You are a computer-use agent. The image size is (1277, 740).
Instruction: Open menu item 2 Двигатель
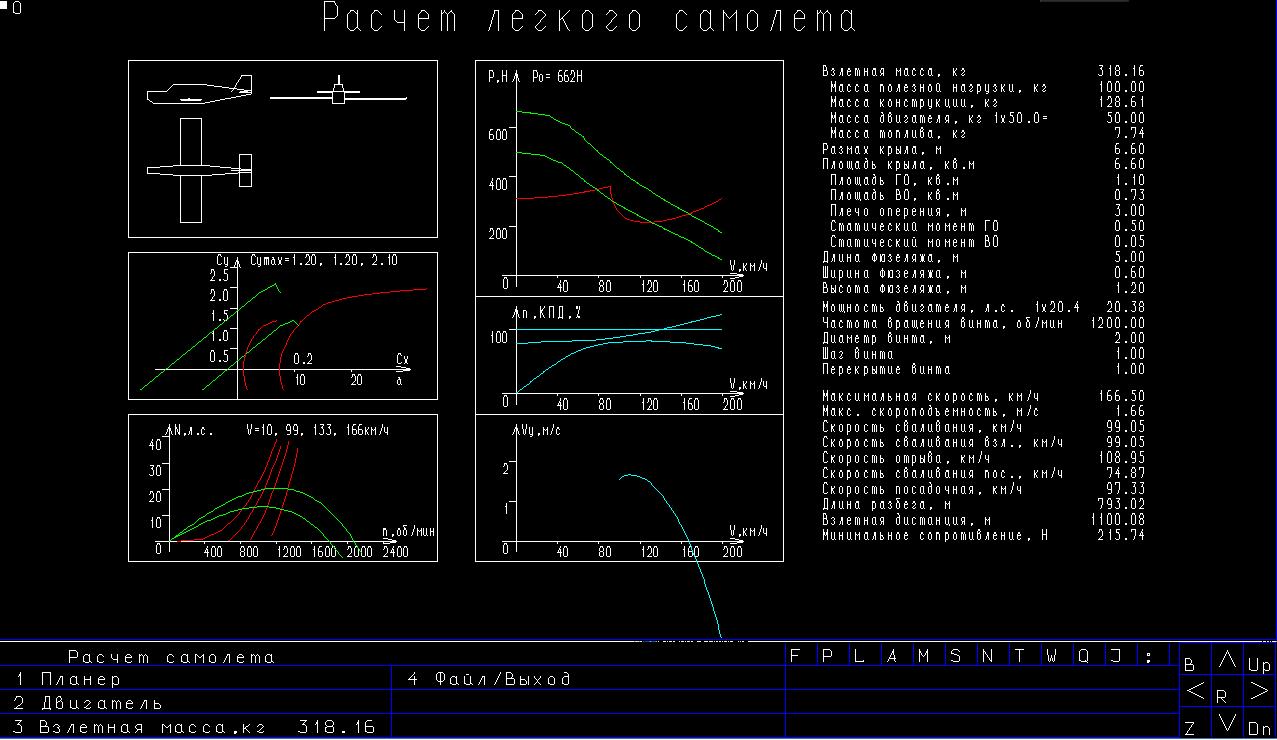pos(195,703)
